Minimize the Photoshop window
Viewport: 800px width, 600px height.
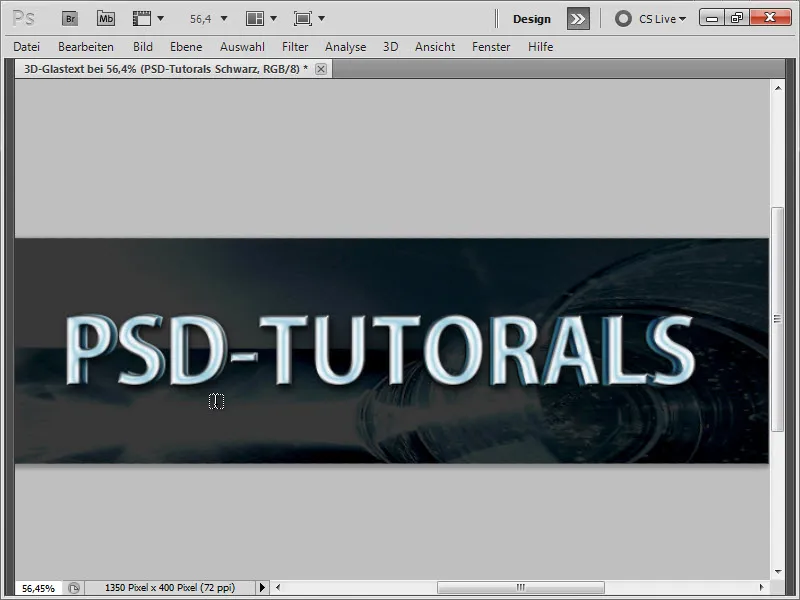point(712,18)
